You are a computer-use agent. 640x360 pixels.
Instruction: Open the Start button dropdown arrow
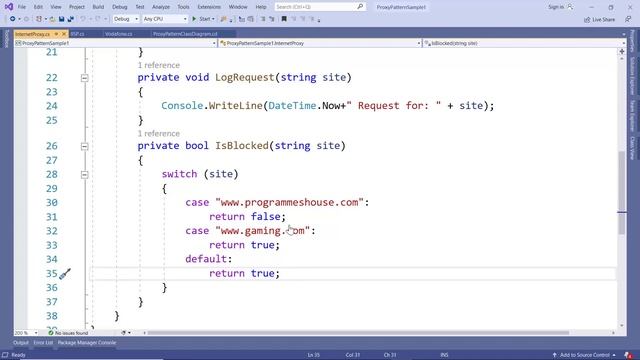[213, 19]
